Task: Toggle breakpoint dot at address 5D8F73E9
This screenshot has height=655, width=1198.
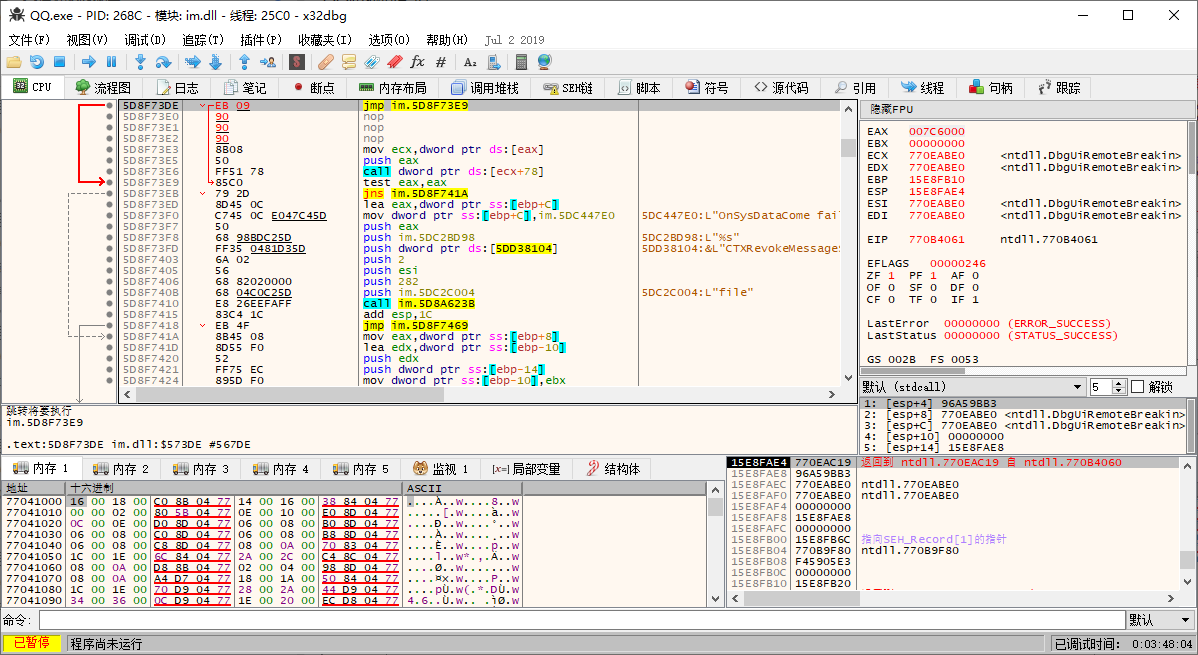Action: point(109,182)
